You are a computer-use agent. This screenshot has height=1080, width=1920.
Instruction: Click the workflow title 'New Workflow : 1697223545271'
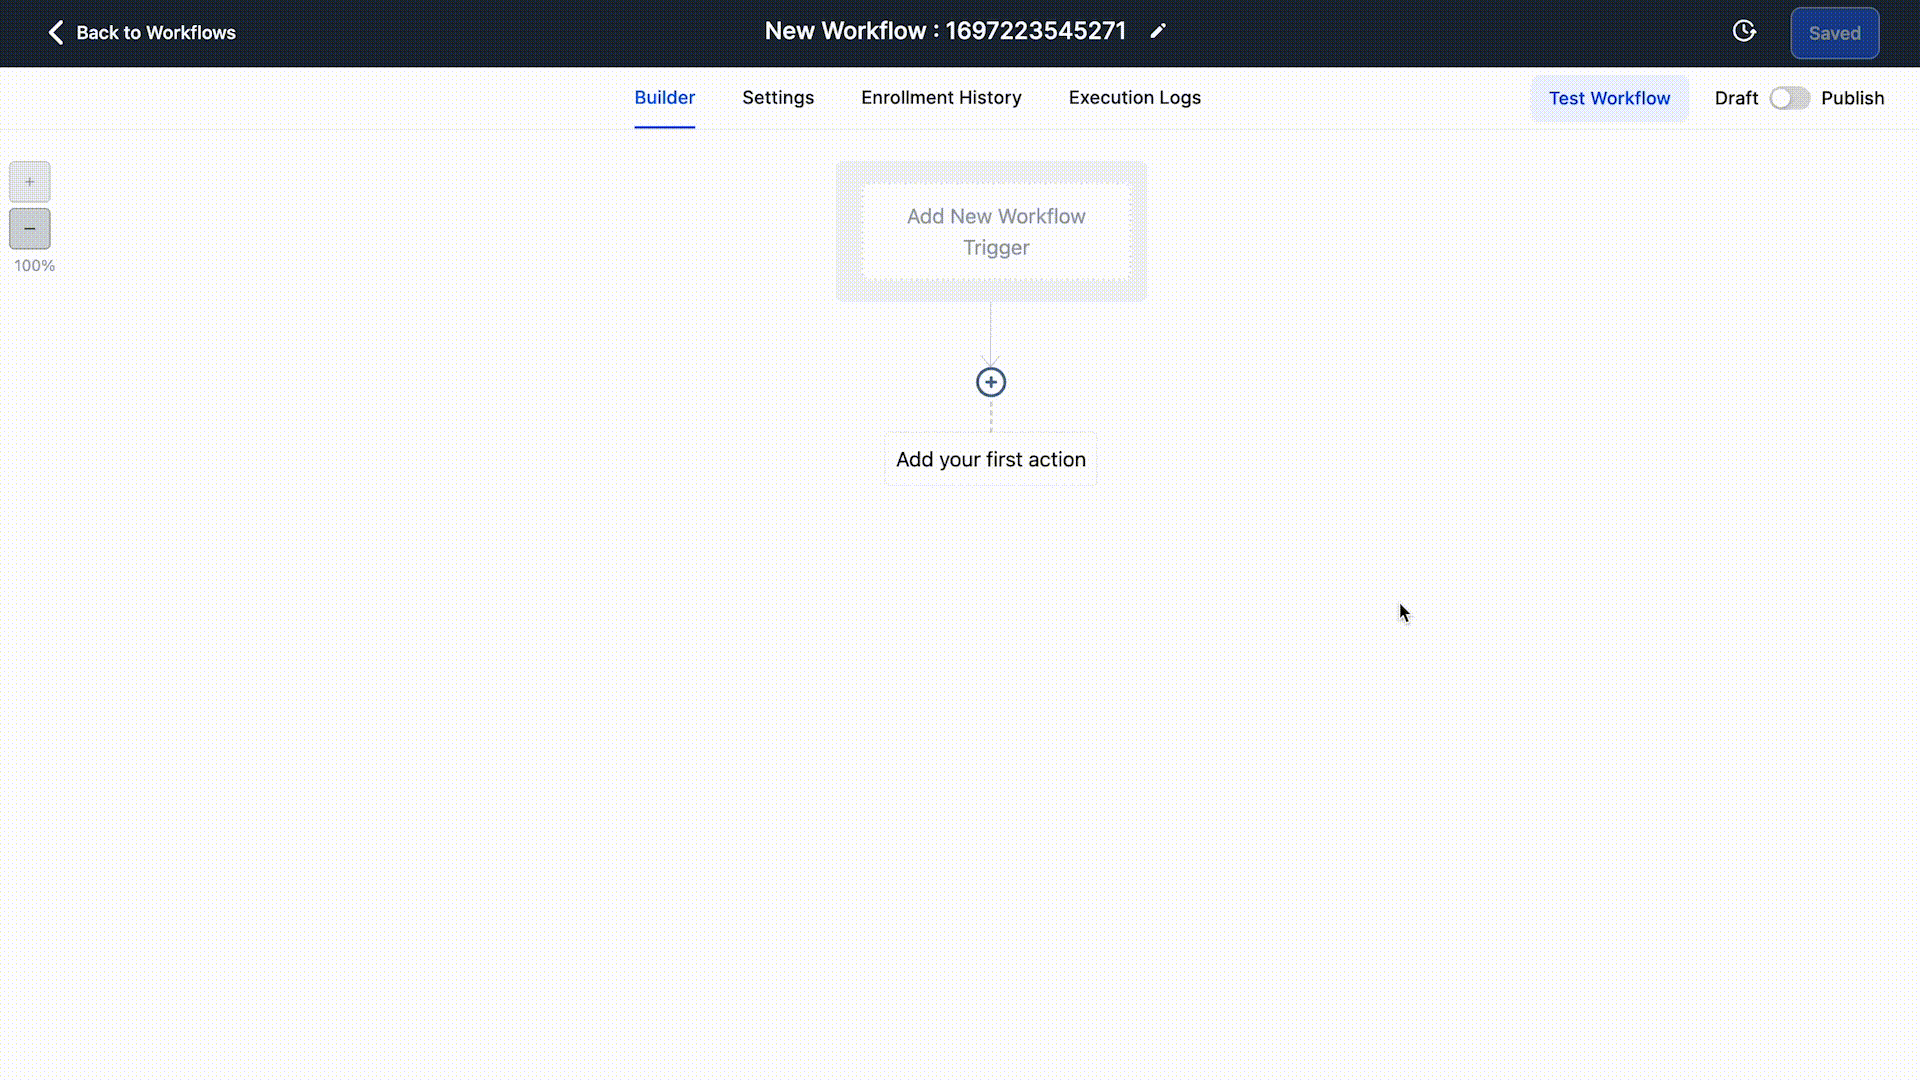coord(945,31)
